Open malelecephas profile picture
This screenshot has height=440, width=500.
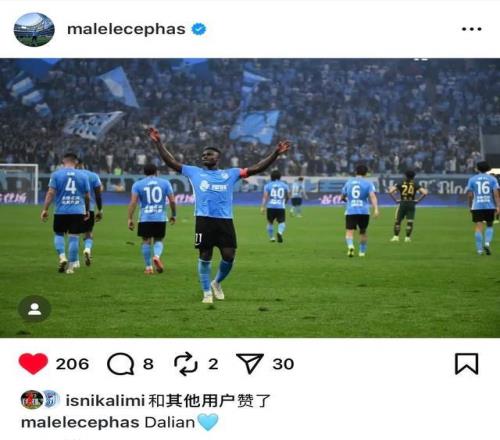tap(34, 30)
